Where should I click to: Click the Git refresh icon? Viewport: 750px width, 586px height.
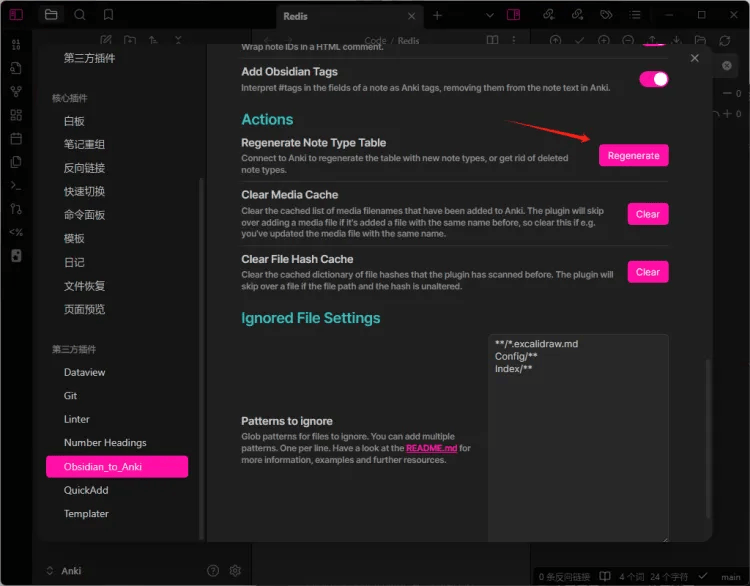[x=725, y=41]
